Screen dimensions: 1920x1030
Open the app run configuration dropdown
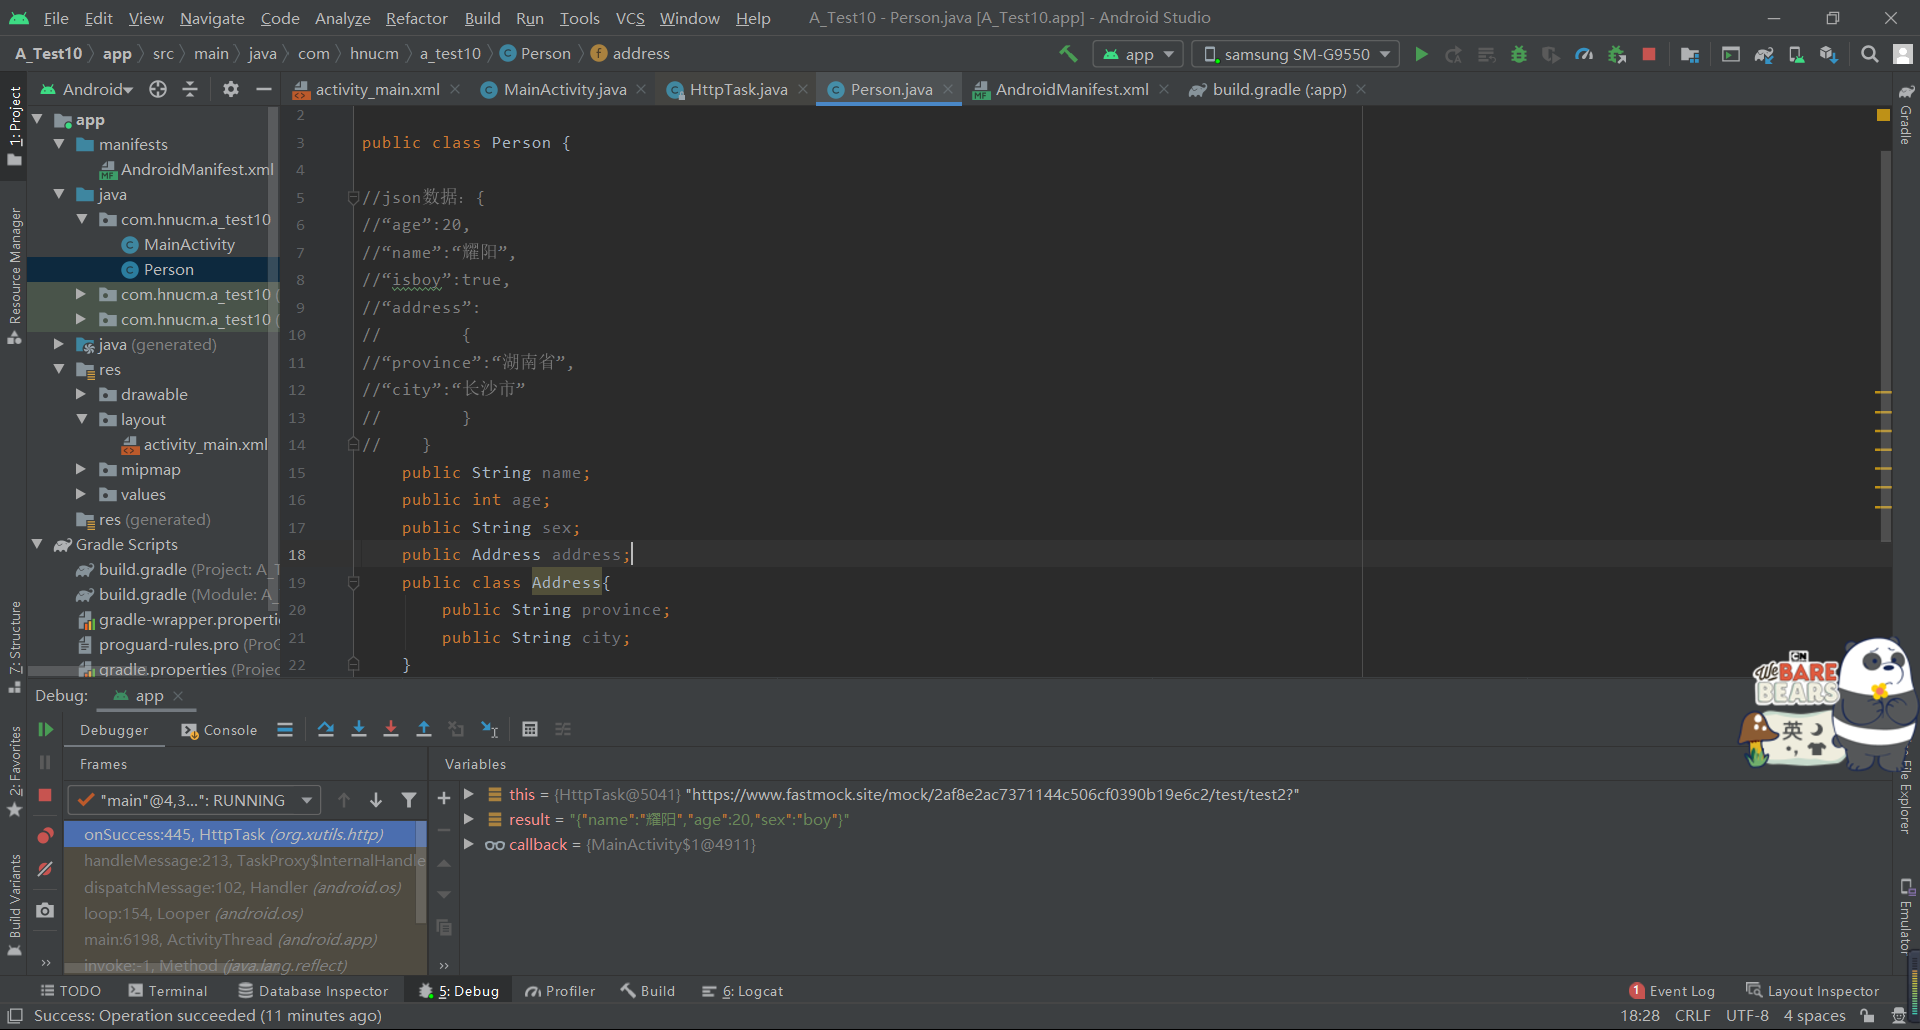pyautogui.click(x=1138, y=54)
